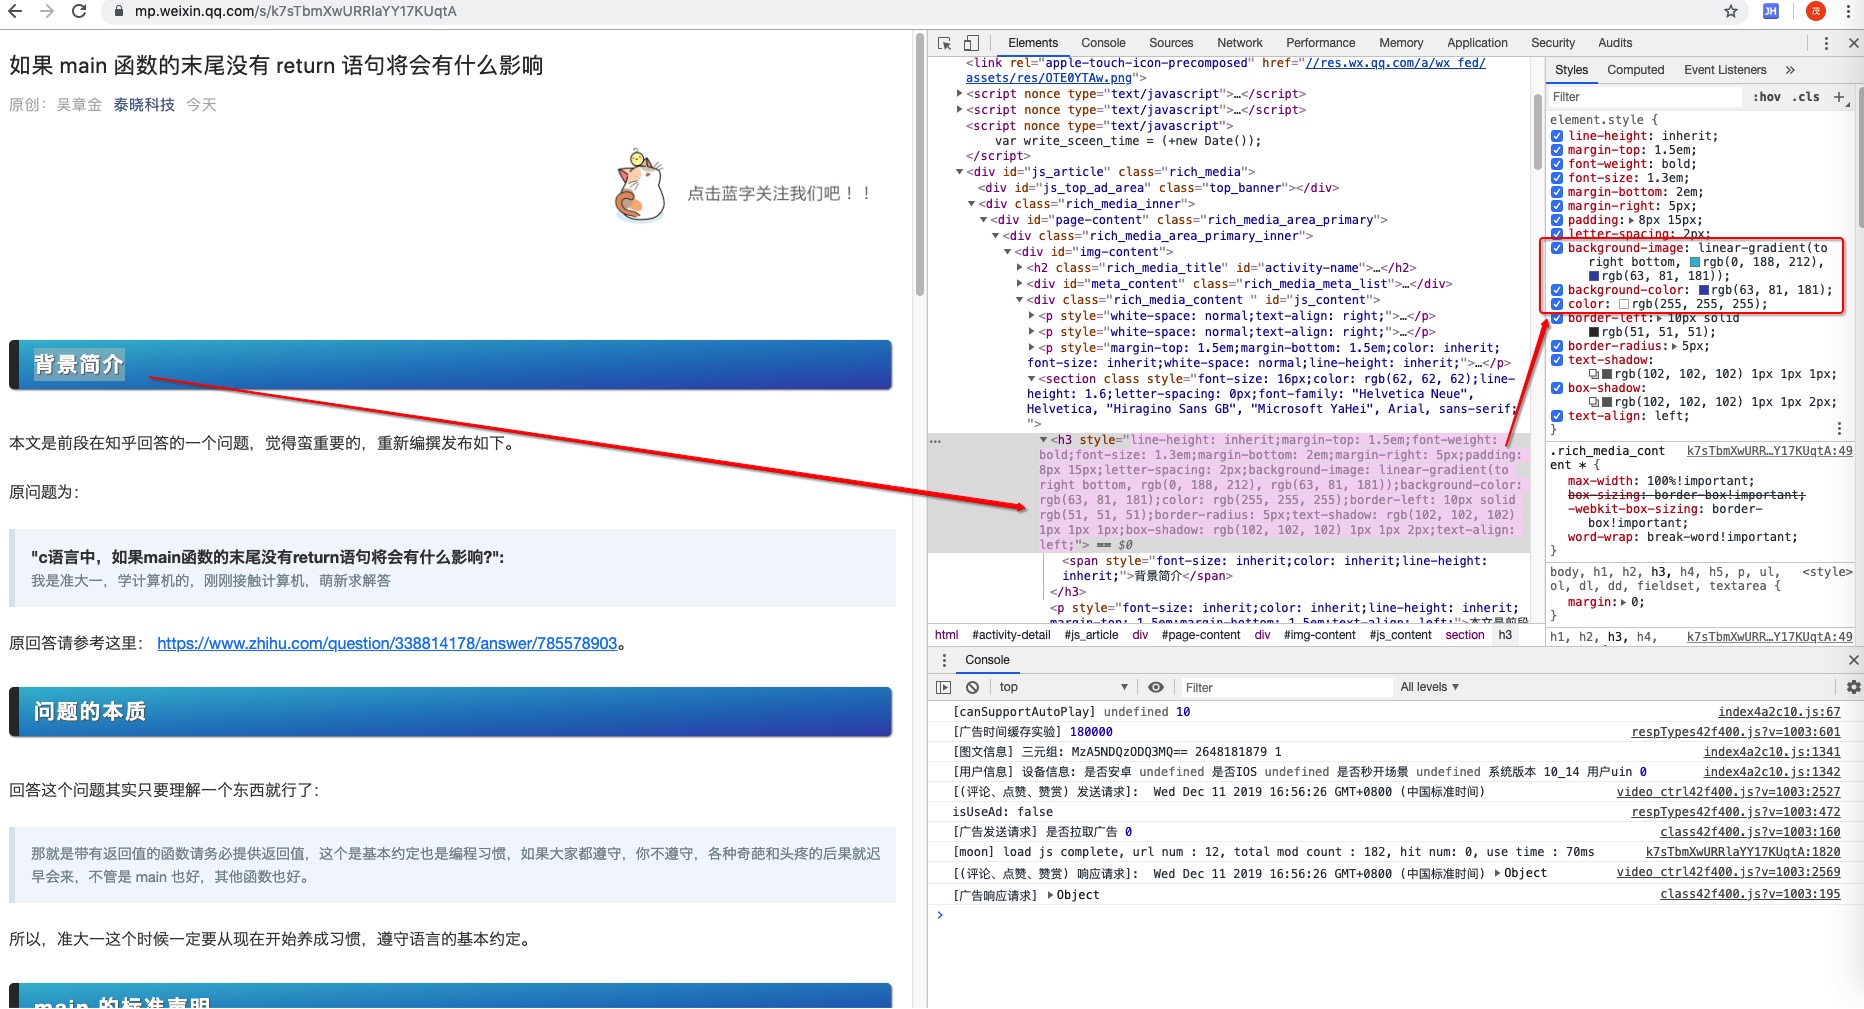Click the ellipsis next to selected h3 node
The height and width of the screenshot is (1009, 1864).
pos(935,441)
